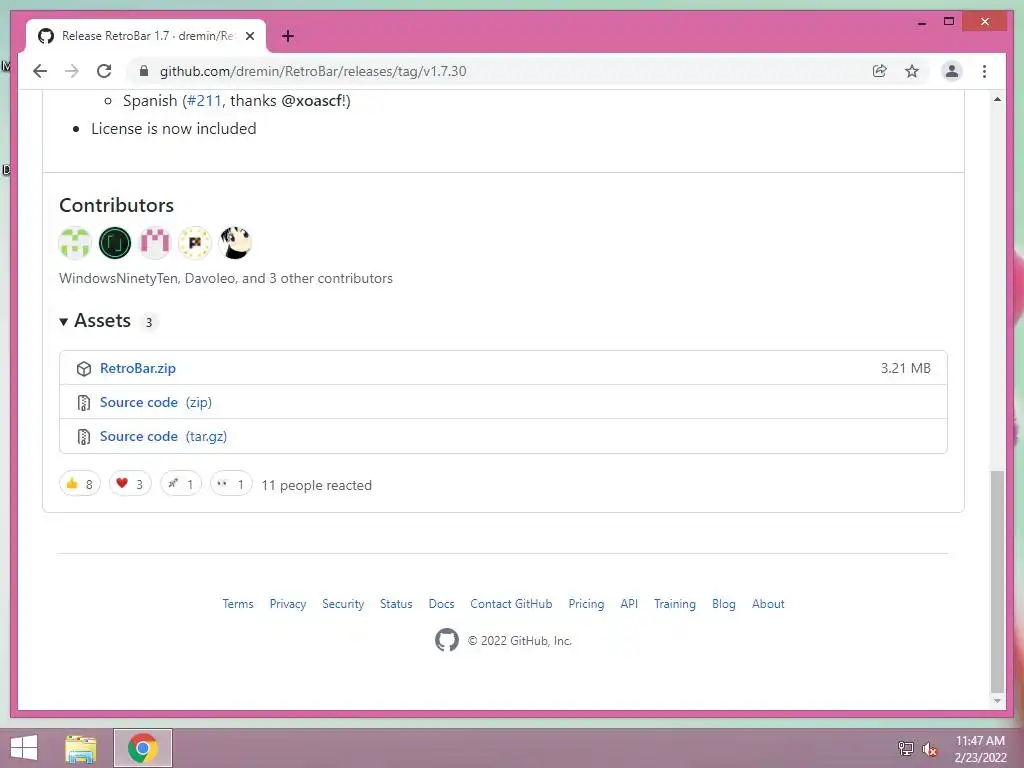Screen dimensions: 1024x768
Task: Open the yellow dotted contributor avatar
Action: [195, 243]
